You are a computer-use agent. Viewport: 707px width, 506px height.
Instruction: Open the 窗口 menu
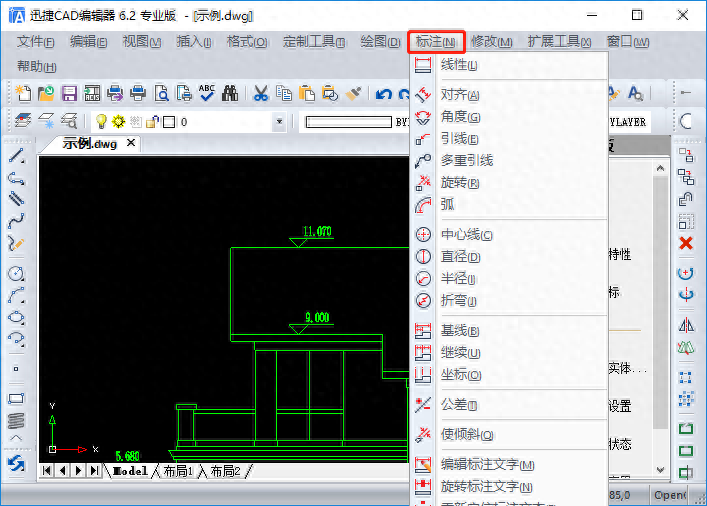point(628,42)
